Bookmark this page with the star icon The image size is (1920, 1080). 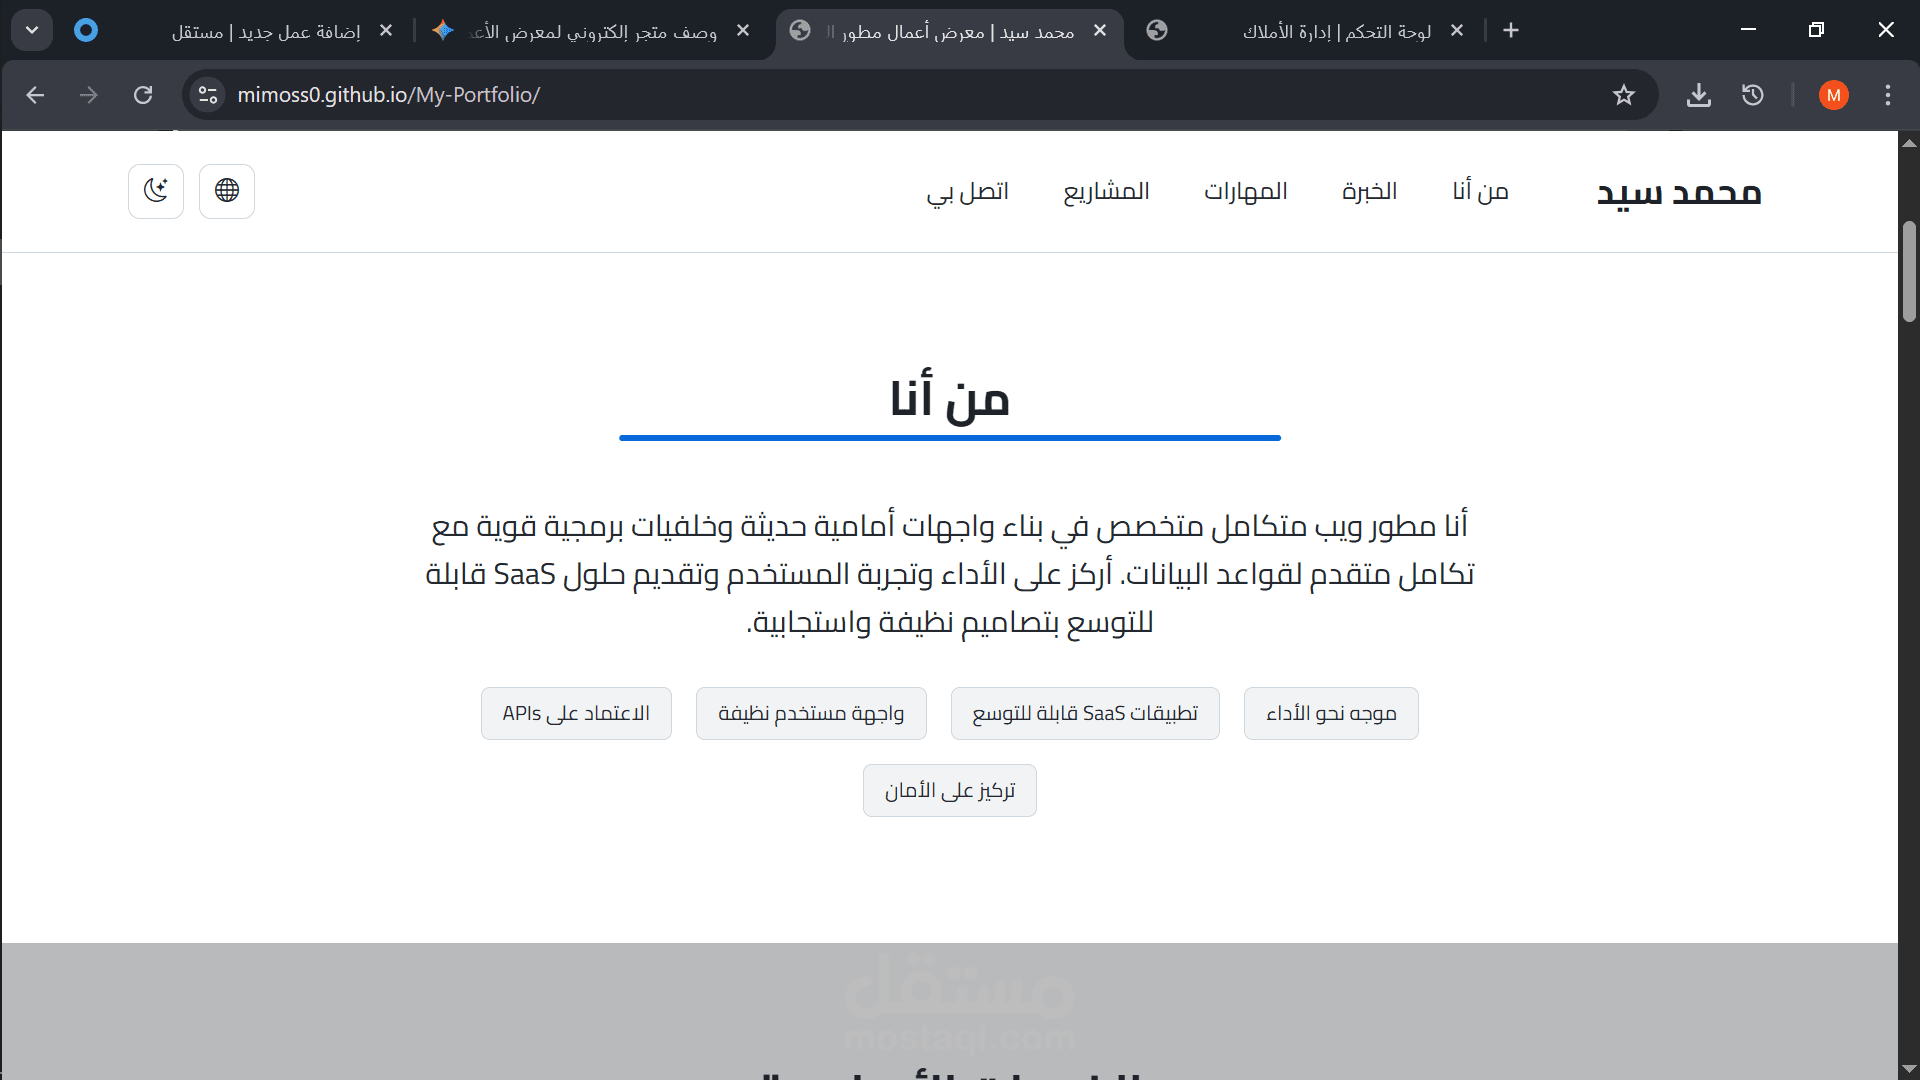[1623, 95]
